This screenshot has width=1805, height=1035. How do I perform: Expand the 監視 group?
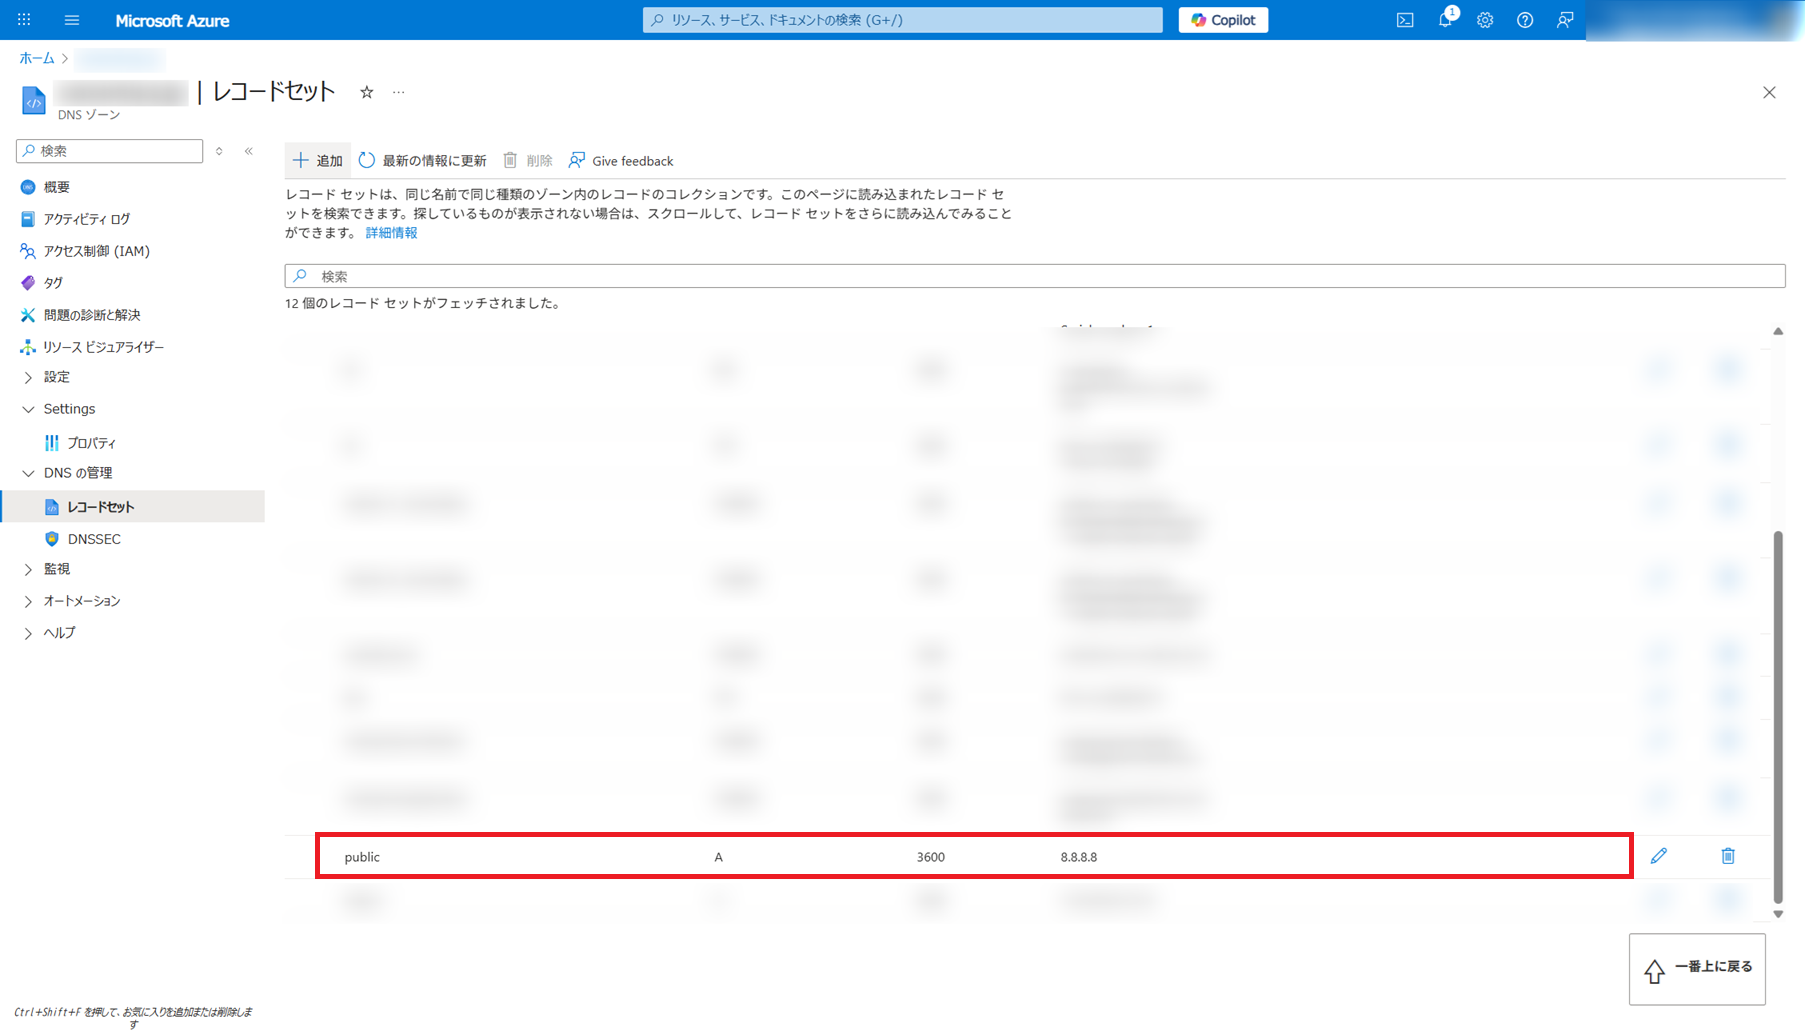(x=56, y=569)
